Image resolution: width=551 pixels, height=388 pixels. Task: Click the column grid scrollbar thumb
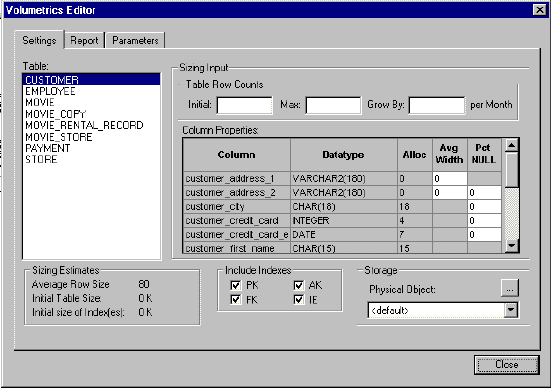pos(512,170)
